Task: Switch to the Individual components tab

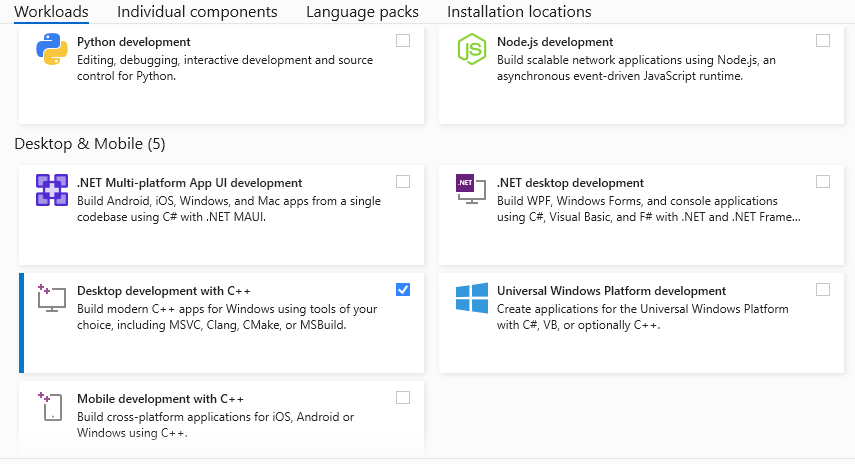Action: (197, 12)
